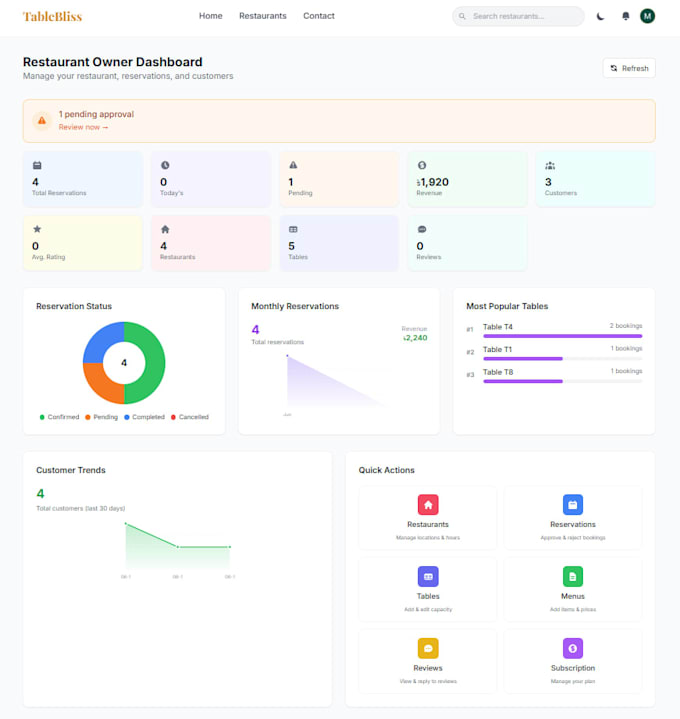Open Tables quick action label

(x=428, y=596)
